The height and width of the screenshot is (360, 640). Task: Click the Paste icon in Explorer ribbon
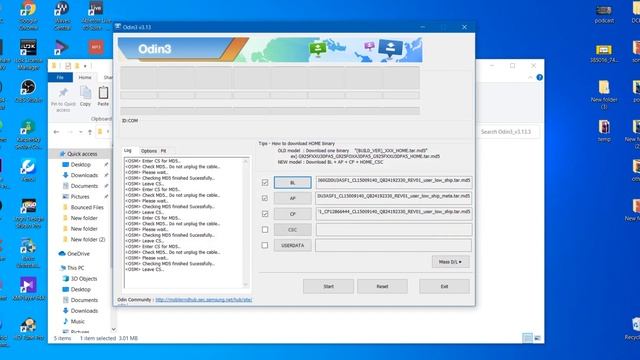103,96
